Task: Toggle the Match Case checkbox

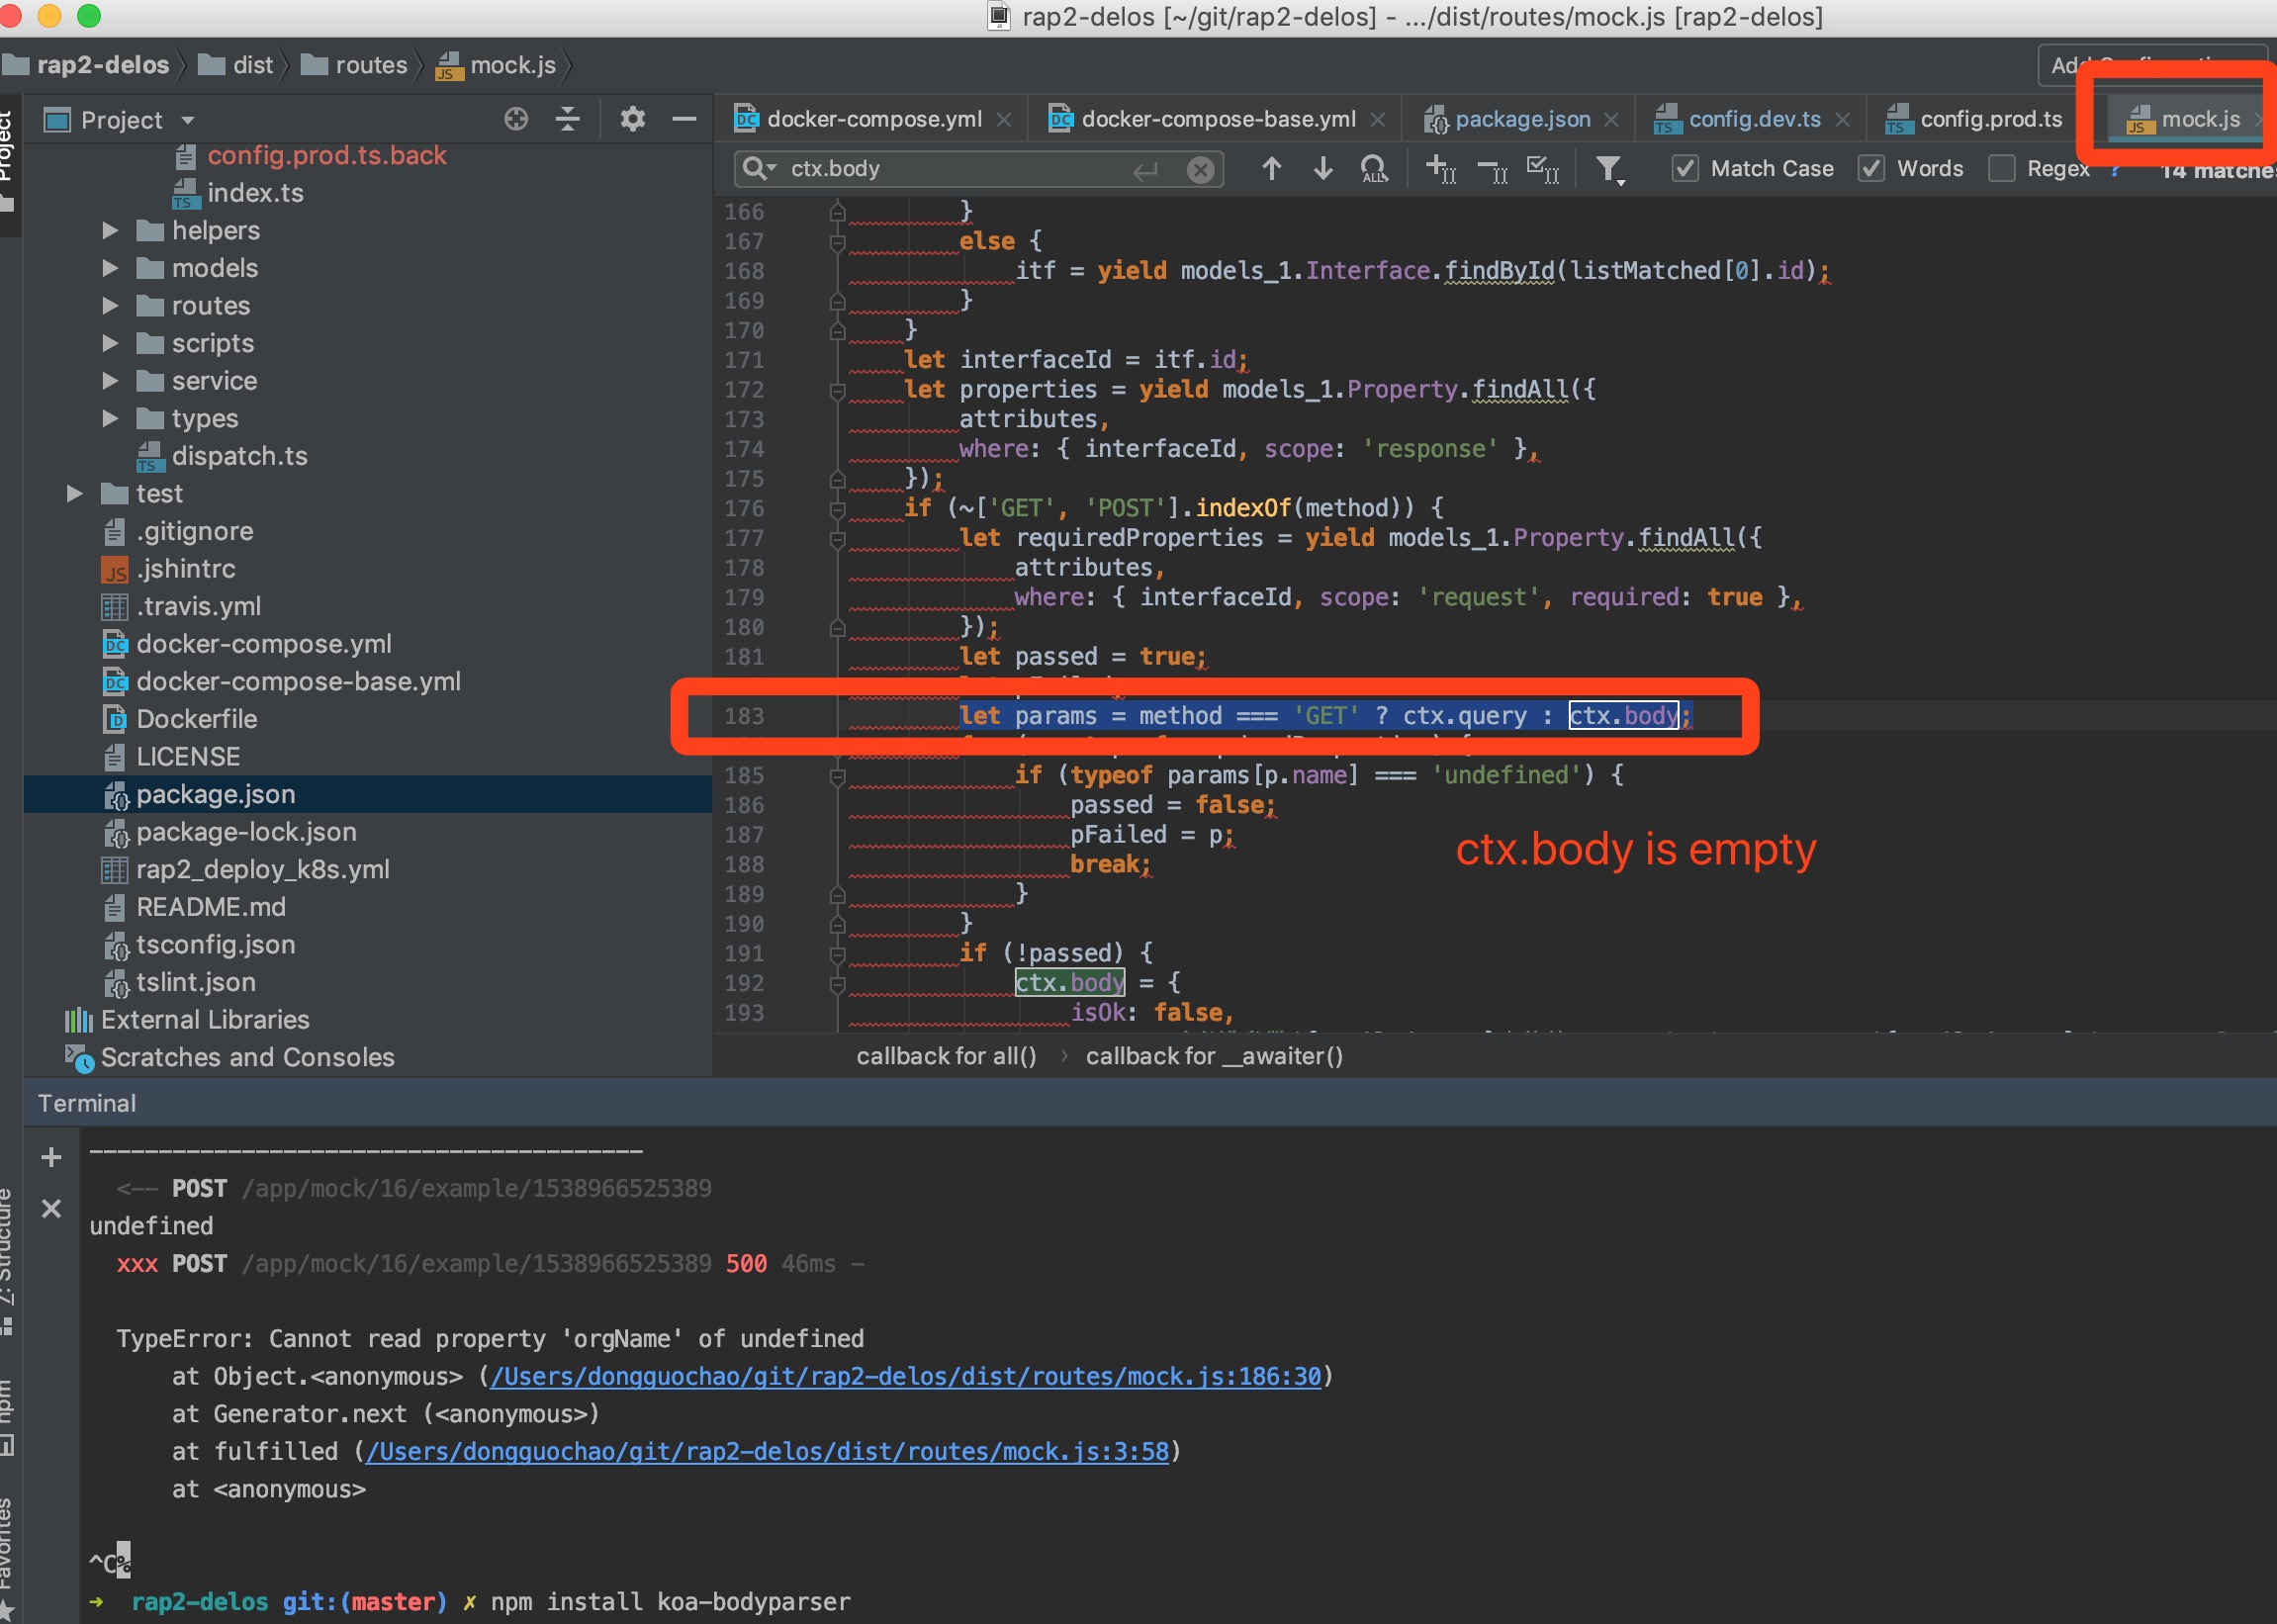Action: (1685, 169)
